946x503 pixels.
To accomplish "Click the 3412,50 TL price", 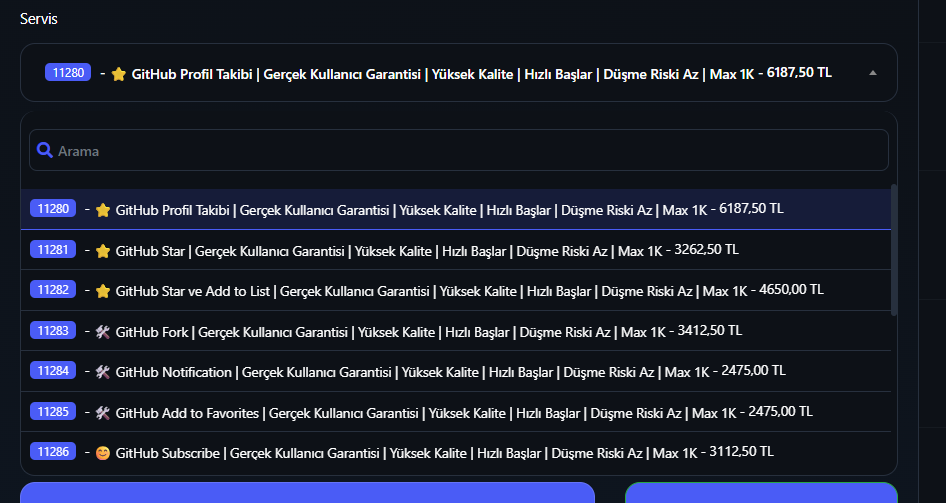I will [x=710, y=330].
